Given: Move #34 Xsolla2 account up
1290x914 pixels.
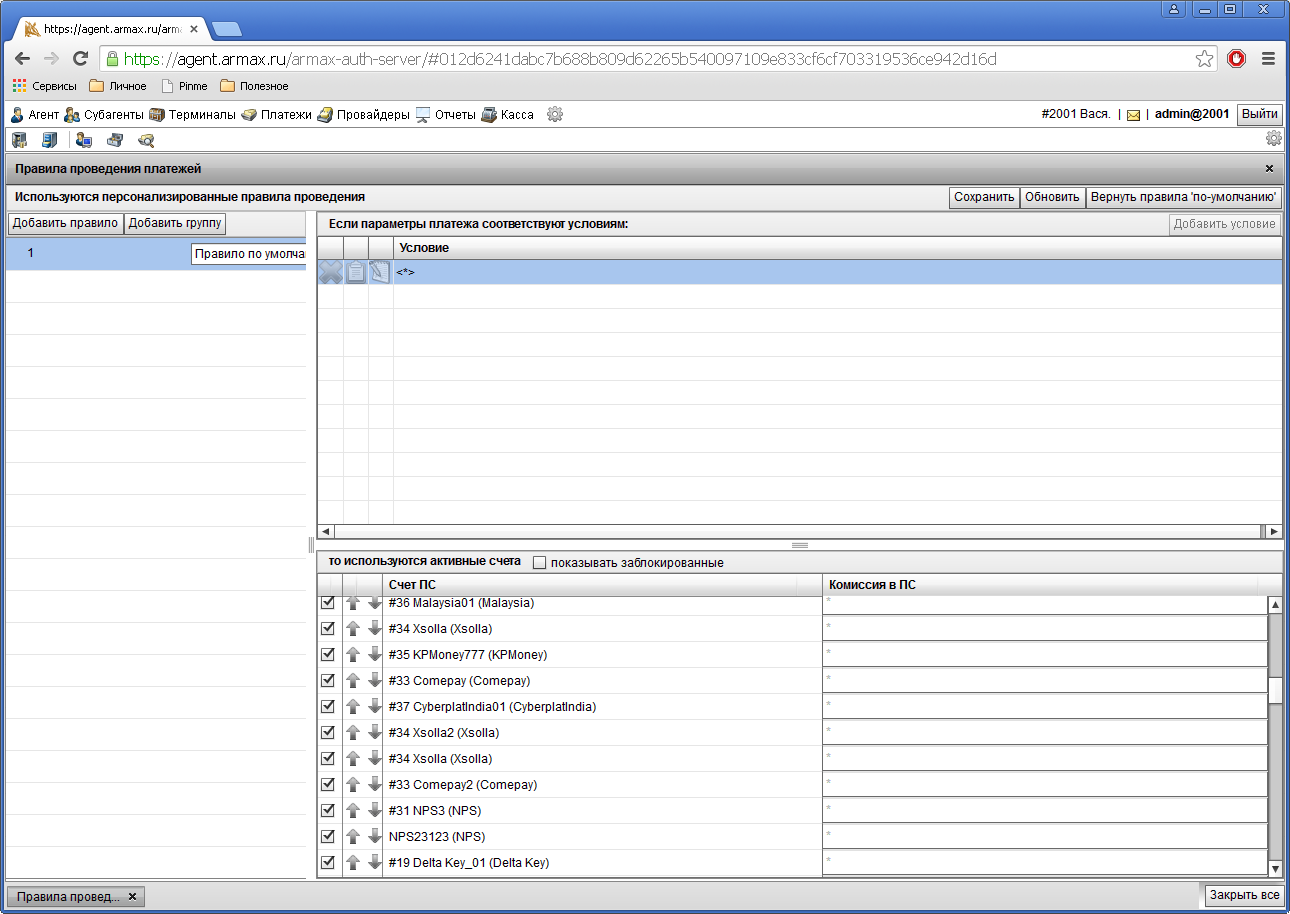Looking at the screenshot, I should pyautogui.click(x=352, y=732).
